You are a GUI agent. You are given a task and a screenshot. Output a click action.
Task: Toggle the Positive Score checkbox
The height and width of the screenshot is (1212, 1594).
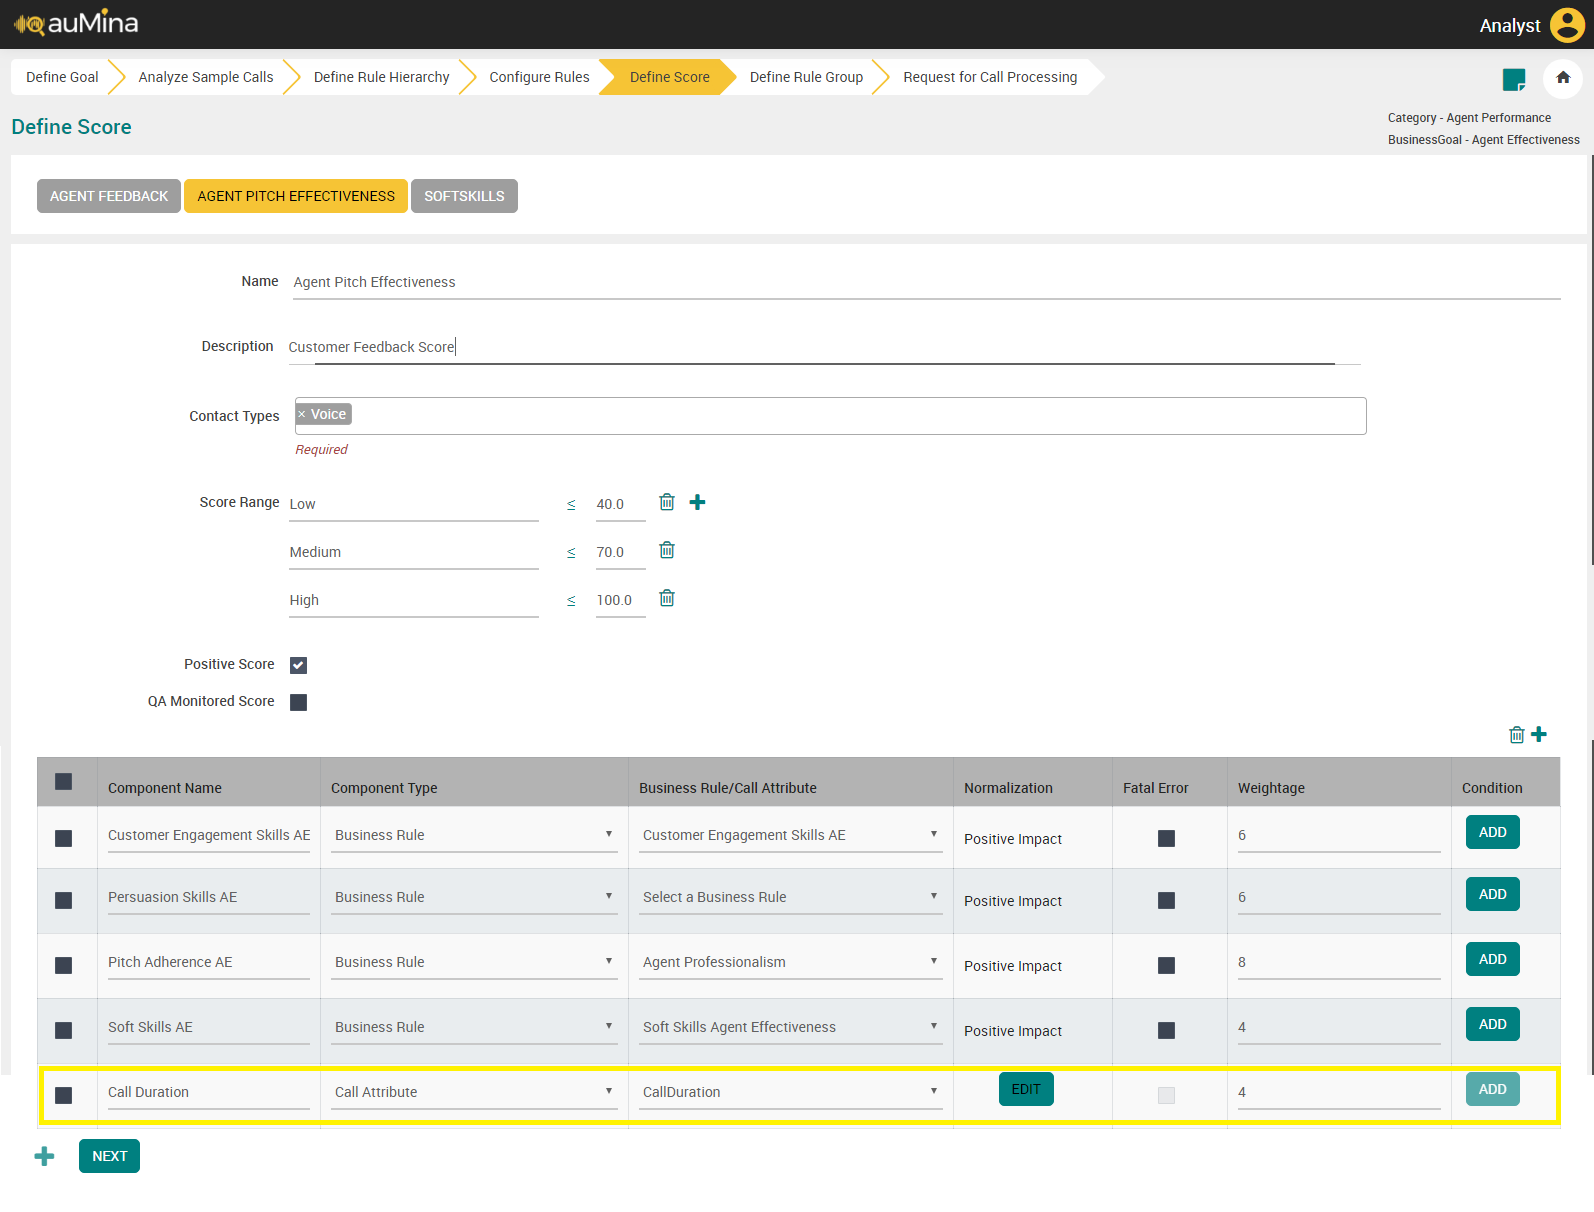(x=298, y=665)
